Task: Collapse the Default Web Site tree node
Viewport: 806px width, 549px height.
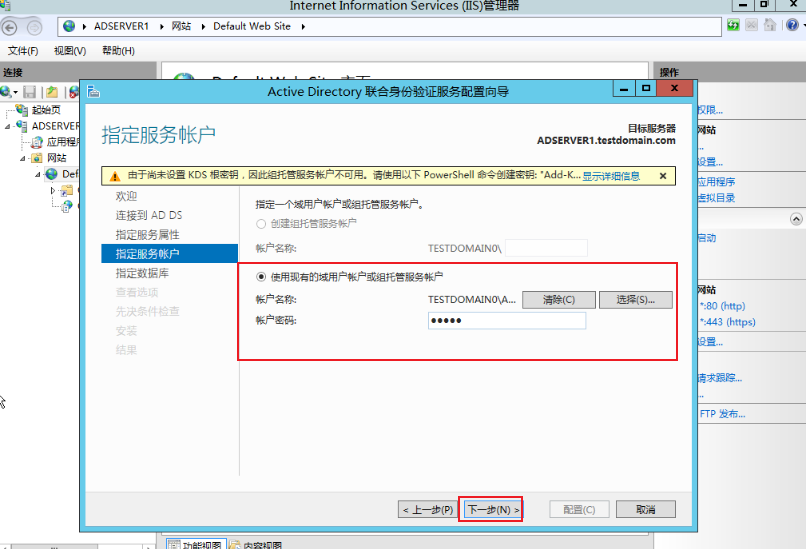Action: click(x=38, y=175)
